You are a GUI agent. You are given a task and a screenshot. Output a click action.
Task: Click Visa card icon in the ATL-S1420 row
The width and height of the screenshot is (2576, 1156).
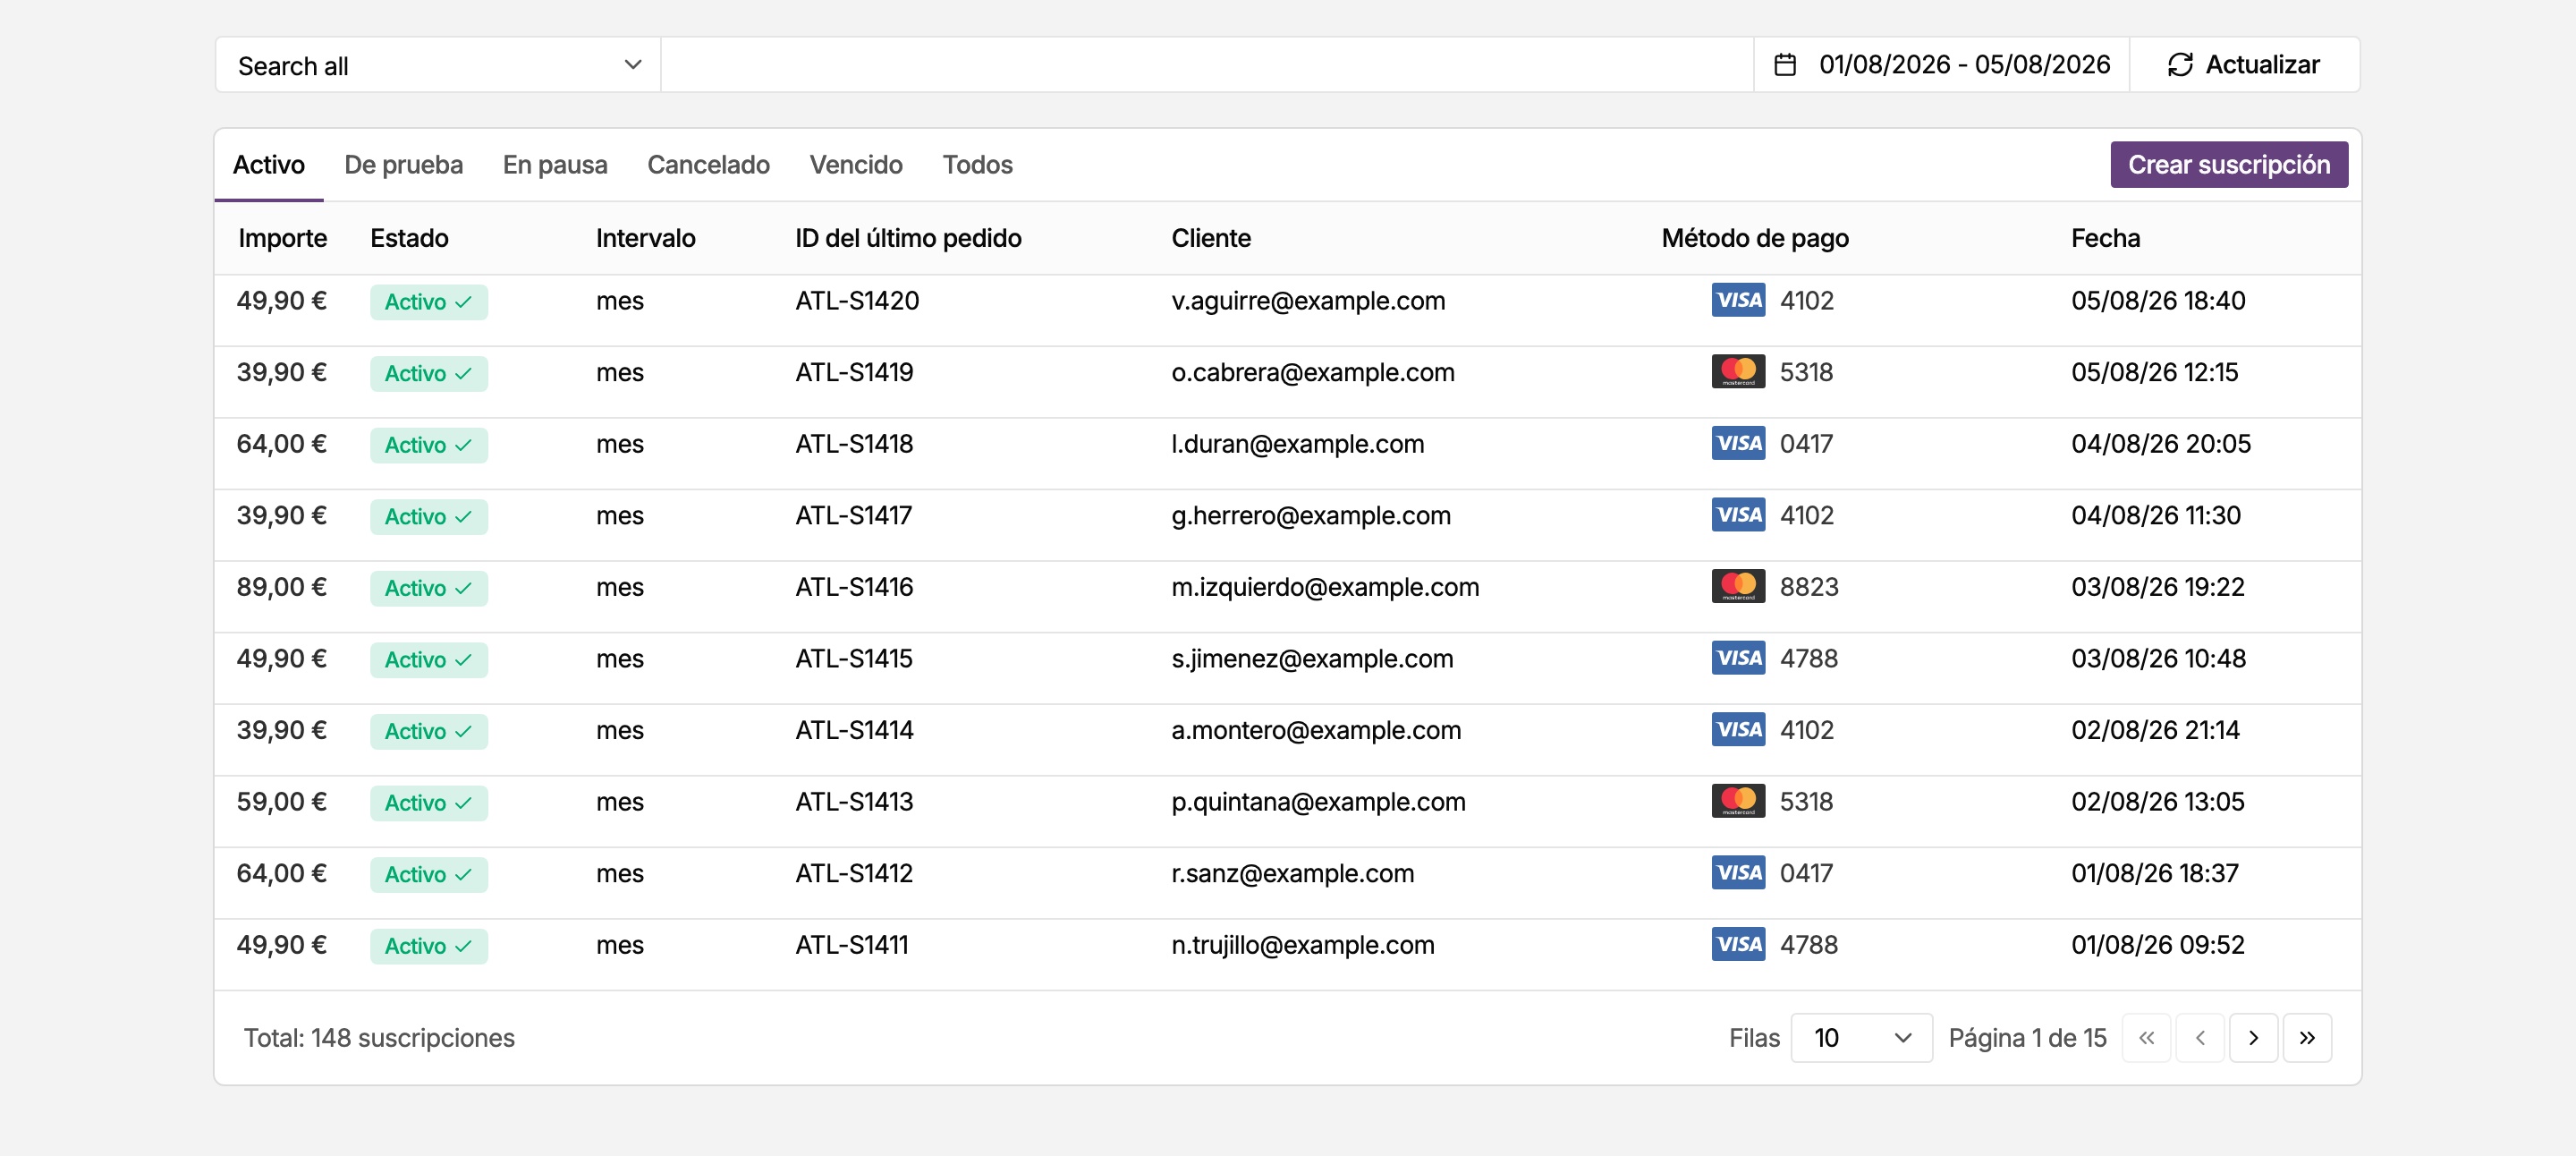[x=1738, y=300]
